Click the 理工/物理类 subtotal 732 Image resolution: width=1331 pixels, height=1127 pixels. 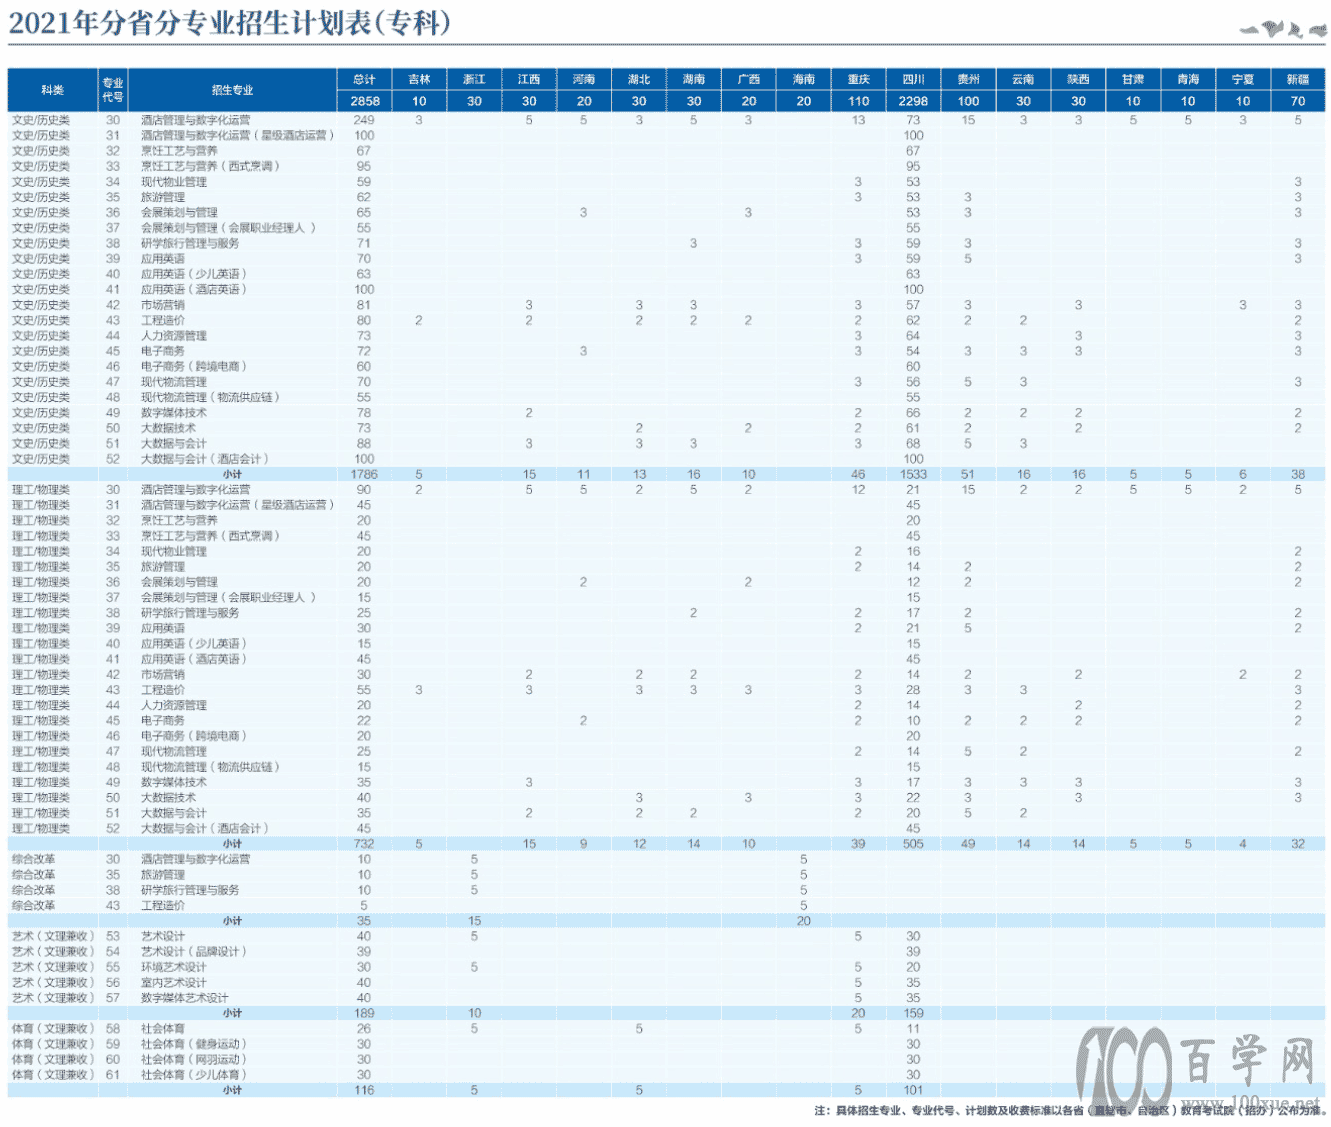pyautogui.click(x=364, y=844)
